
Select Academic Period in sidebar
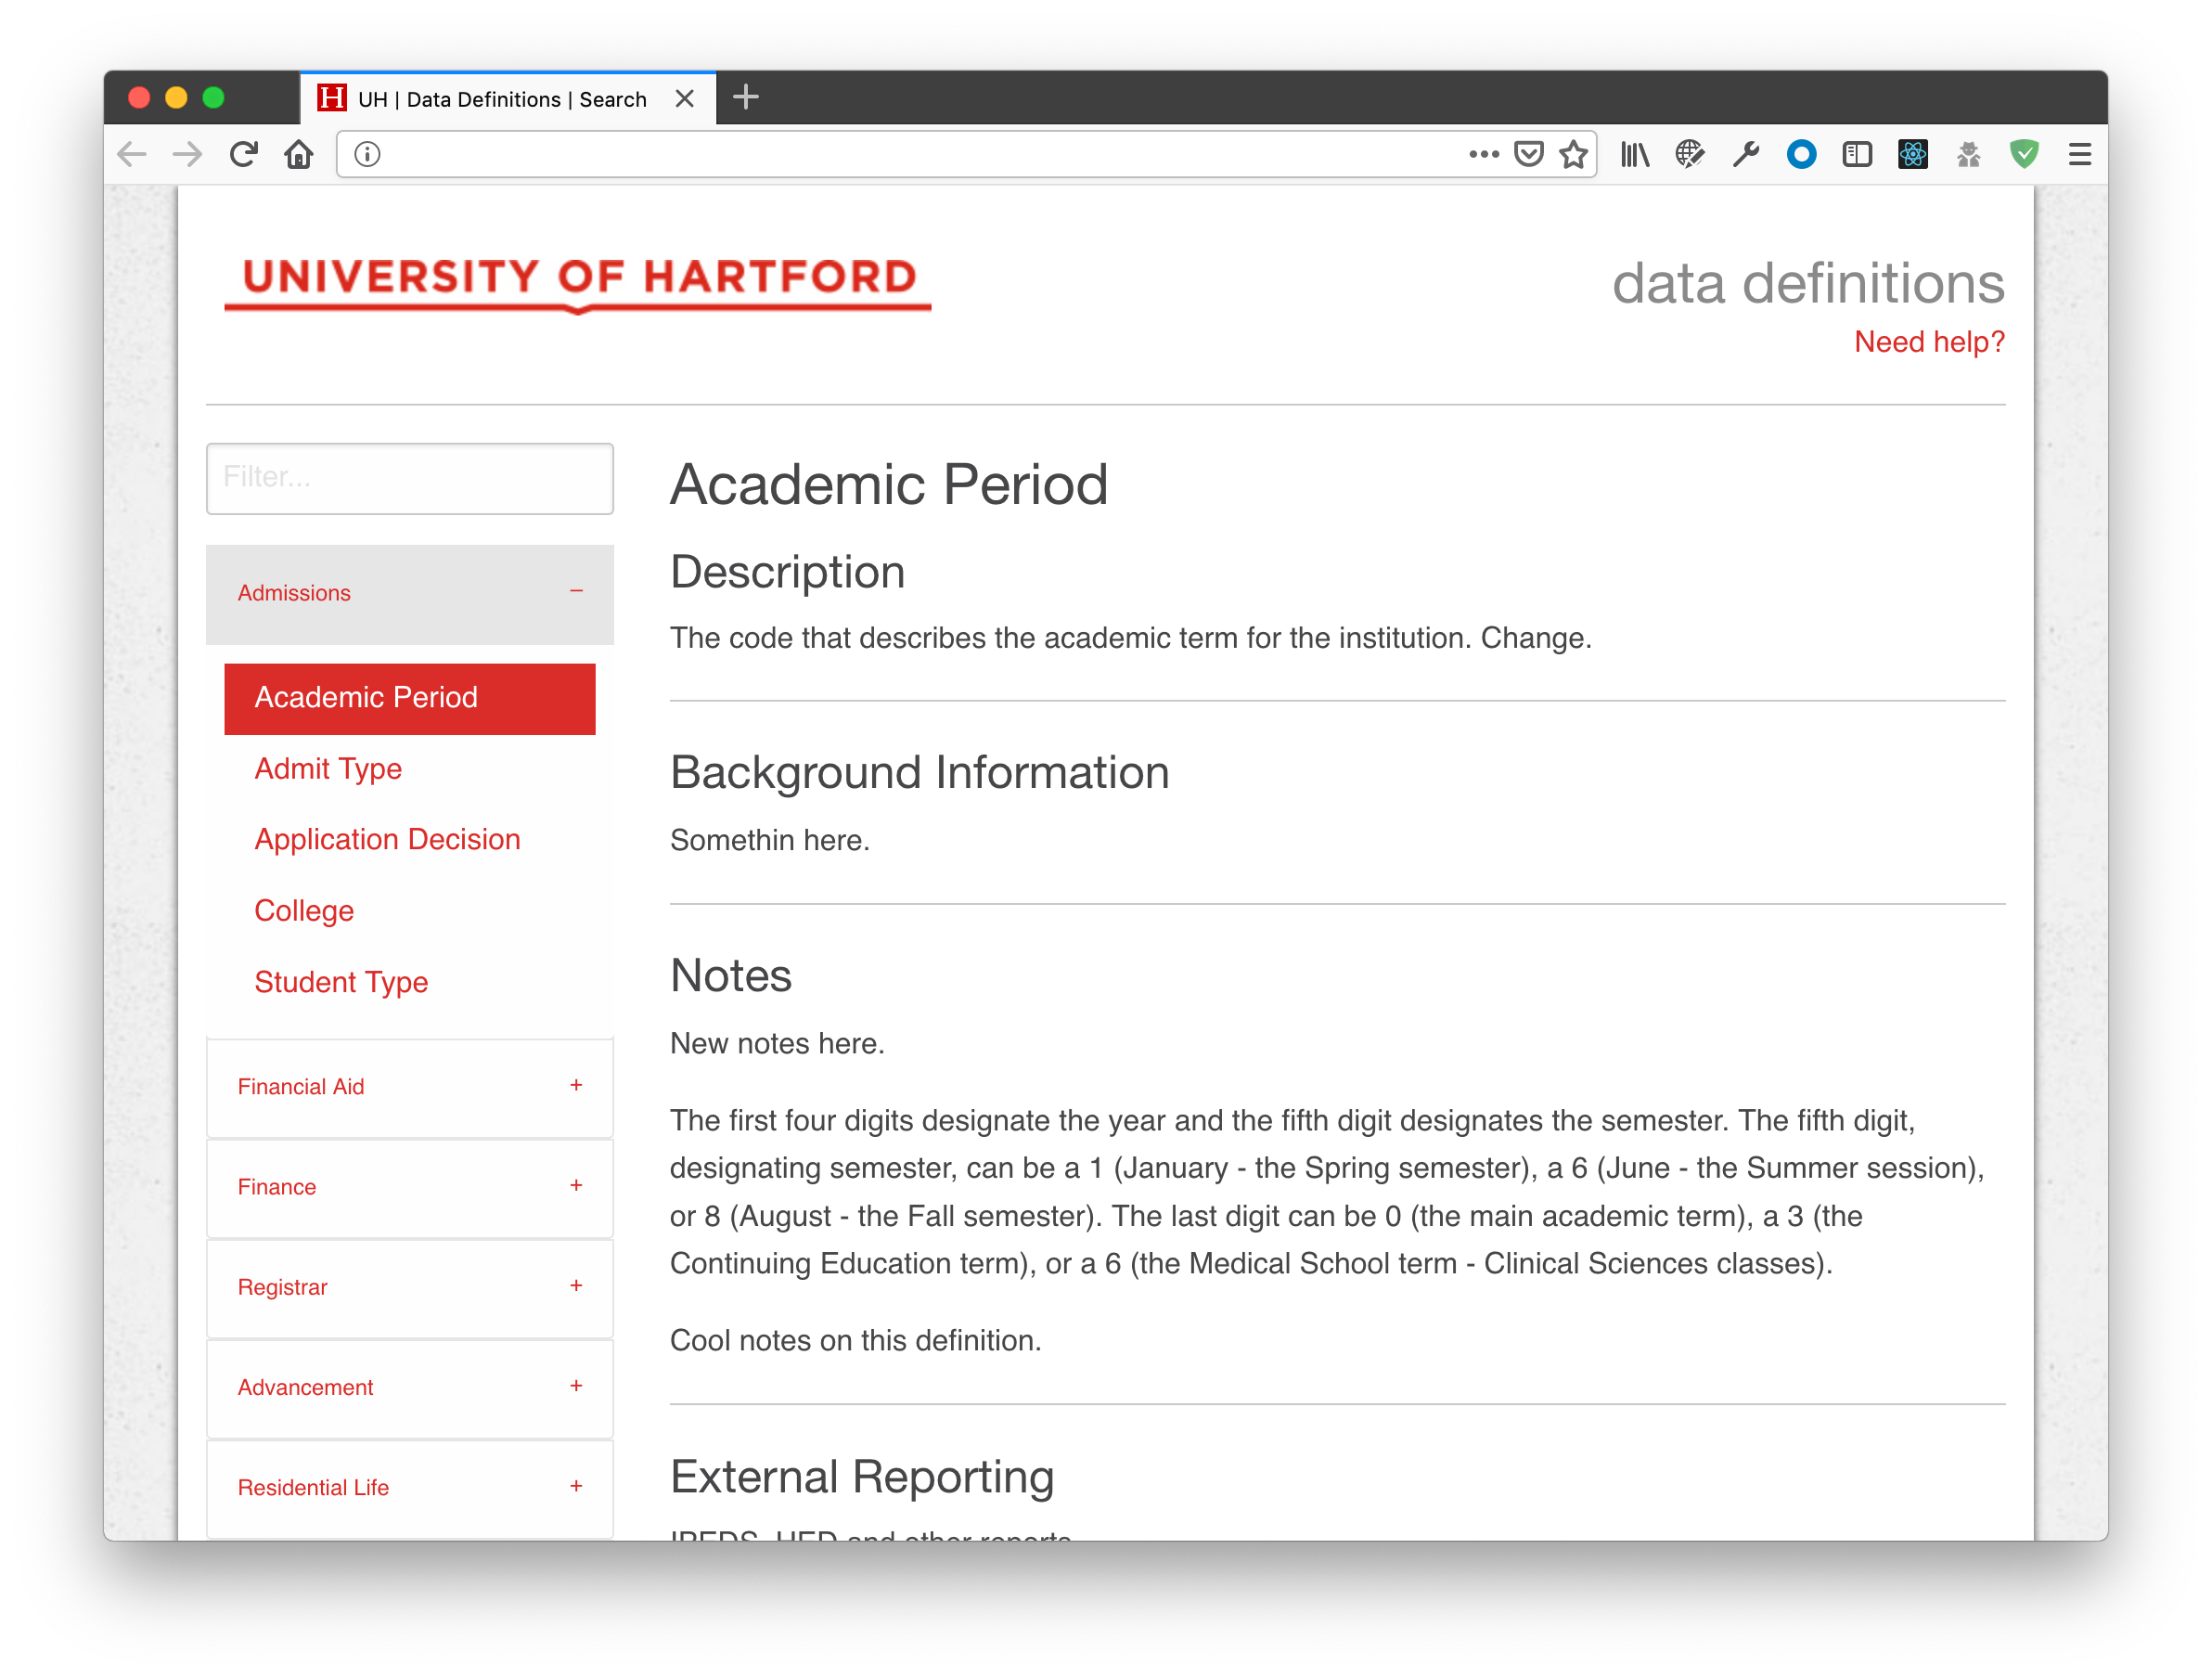[410, 698]
